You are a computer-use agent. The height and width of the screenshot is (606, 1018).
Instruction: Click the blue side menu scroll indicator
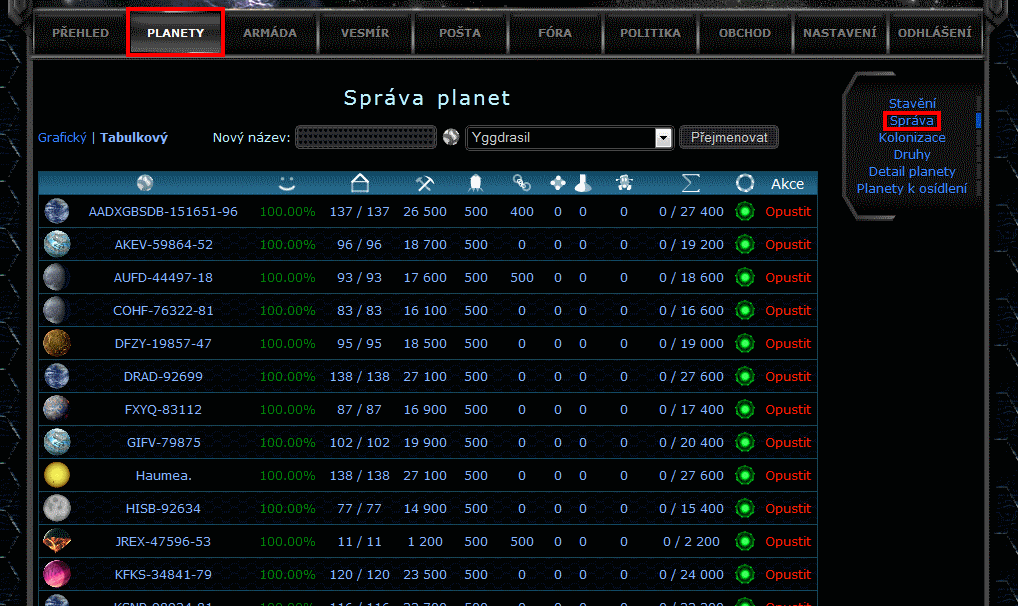978,120
